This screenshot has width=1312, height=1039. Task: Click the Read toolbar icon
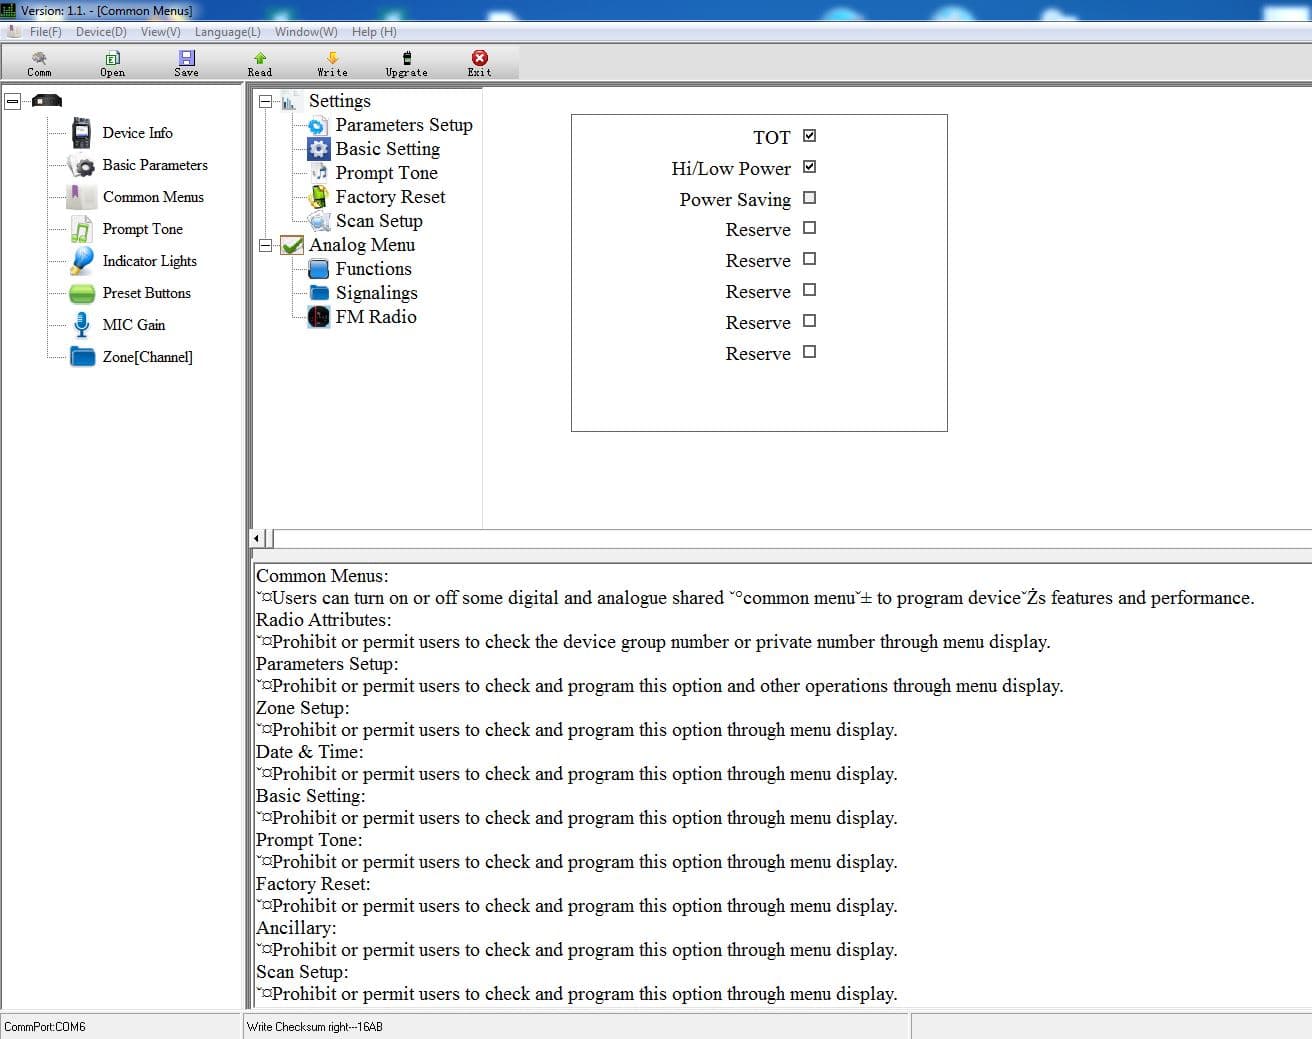coord(260,58)
